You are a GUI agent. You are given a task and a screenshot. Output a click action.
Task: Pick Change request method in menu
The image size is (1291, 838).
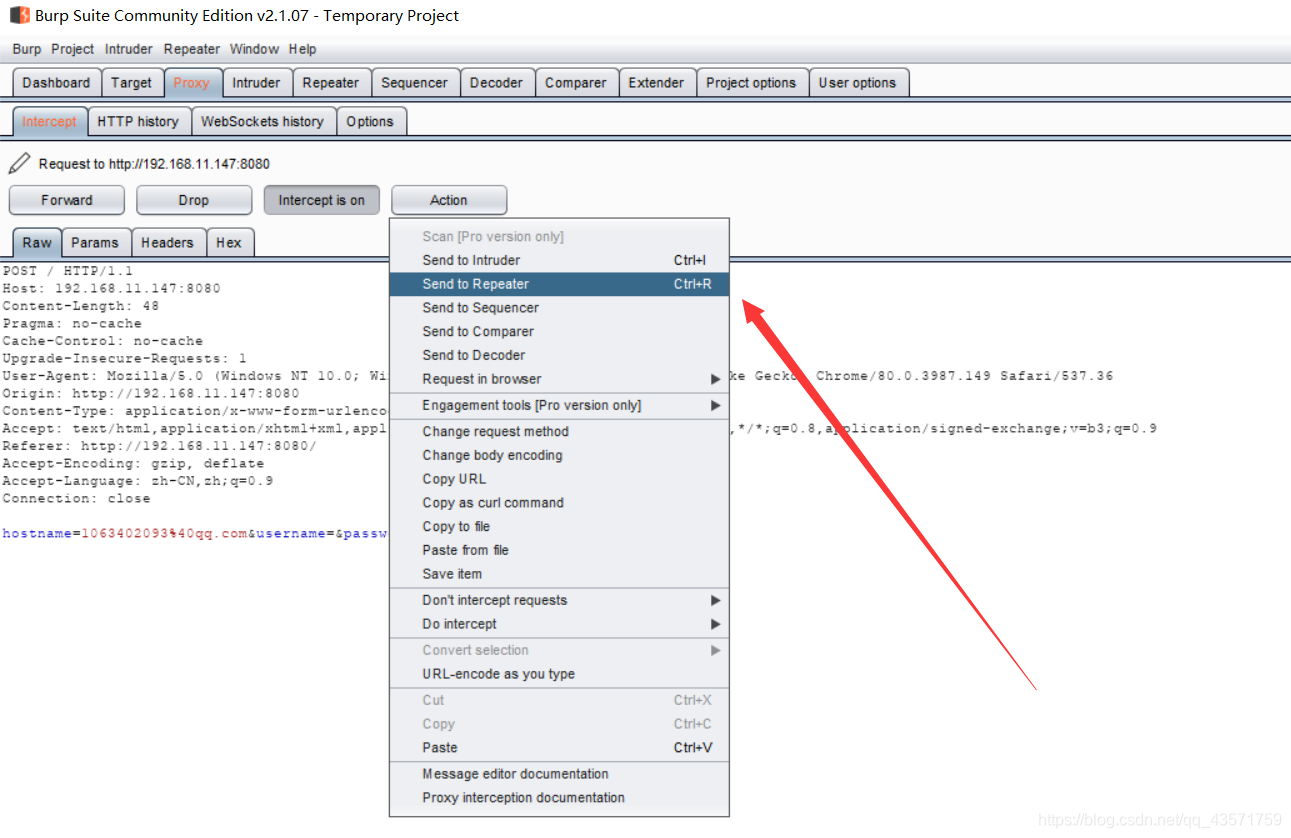pyautogui.click(x=559, y=431)
